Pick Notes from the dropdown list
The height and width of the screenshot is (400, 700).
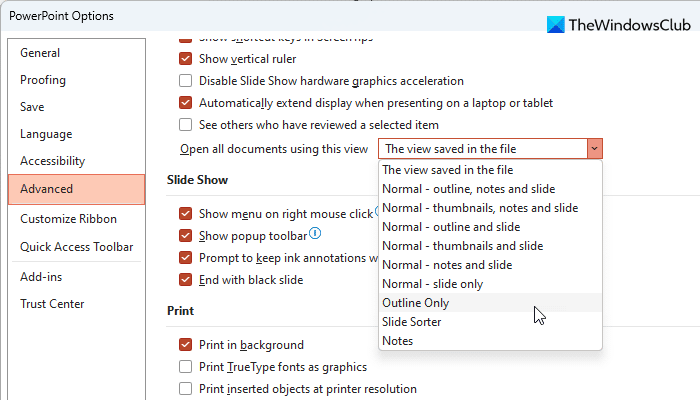[x=398, y=341]
